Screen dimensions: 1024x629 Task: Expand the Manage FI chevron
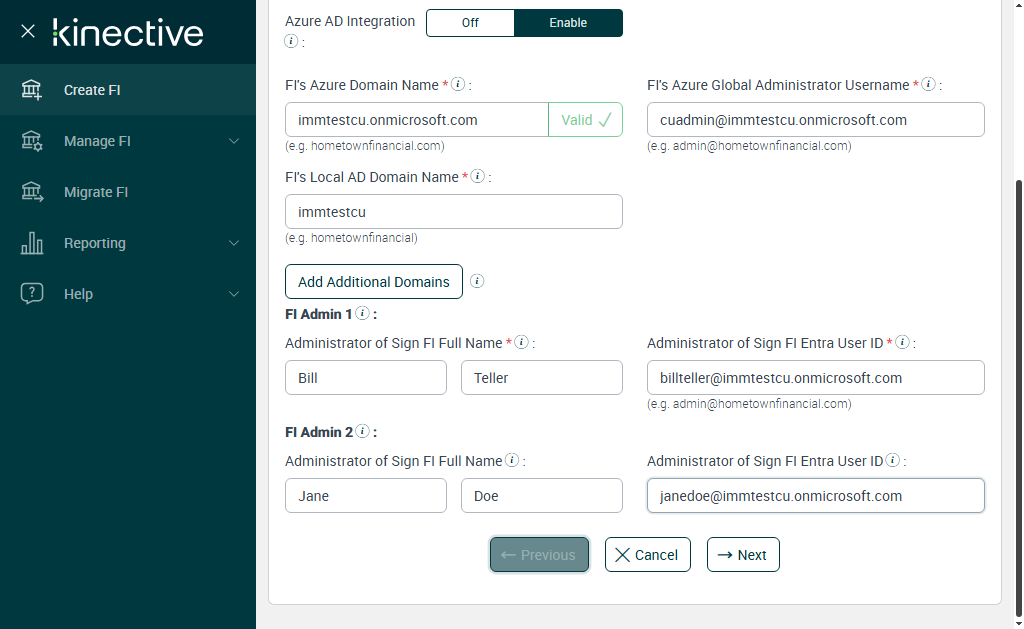click(234, 141)
